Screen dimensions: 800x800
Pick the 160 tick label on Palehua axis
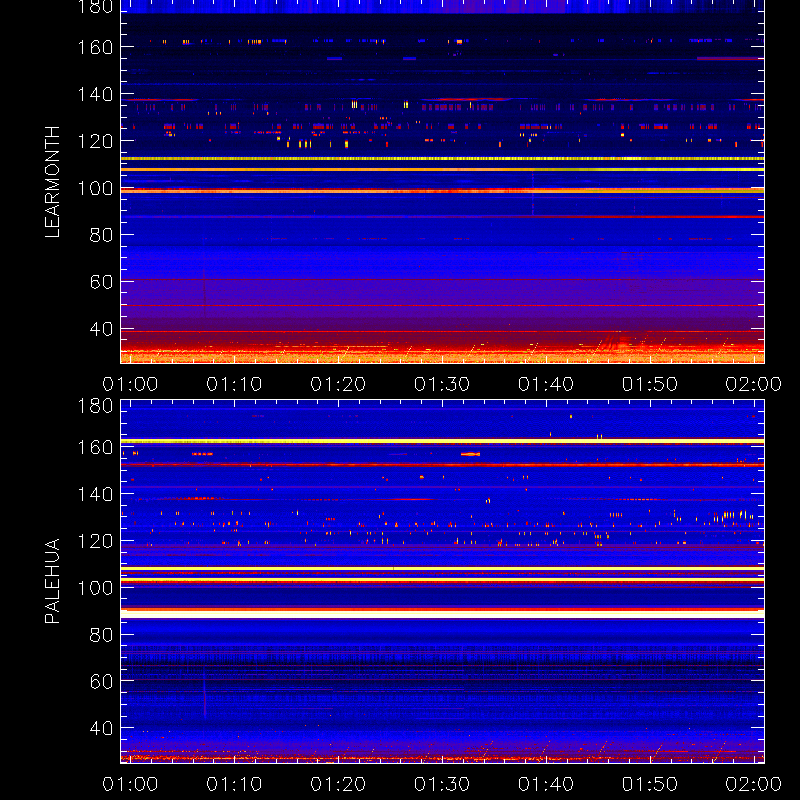(x=95, y=447)
